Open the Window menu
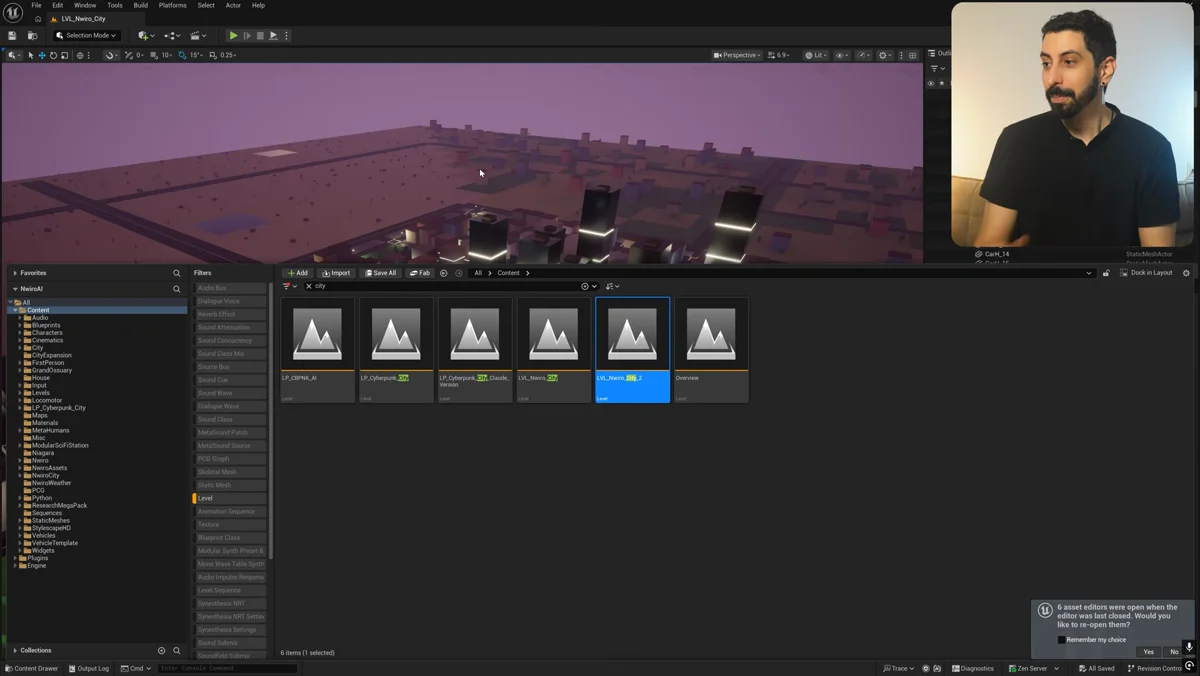The image size is (1200, 676). [x=85, y=5]
